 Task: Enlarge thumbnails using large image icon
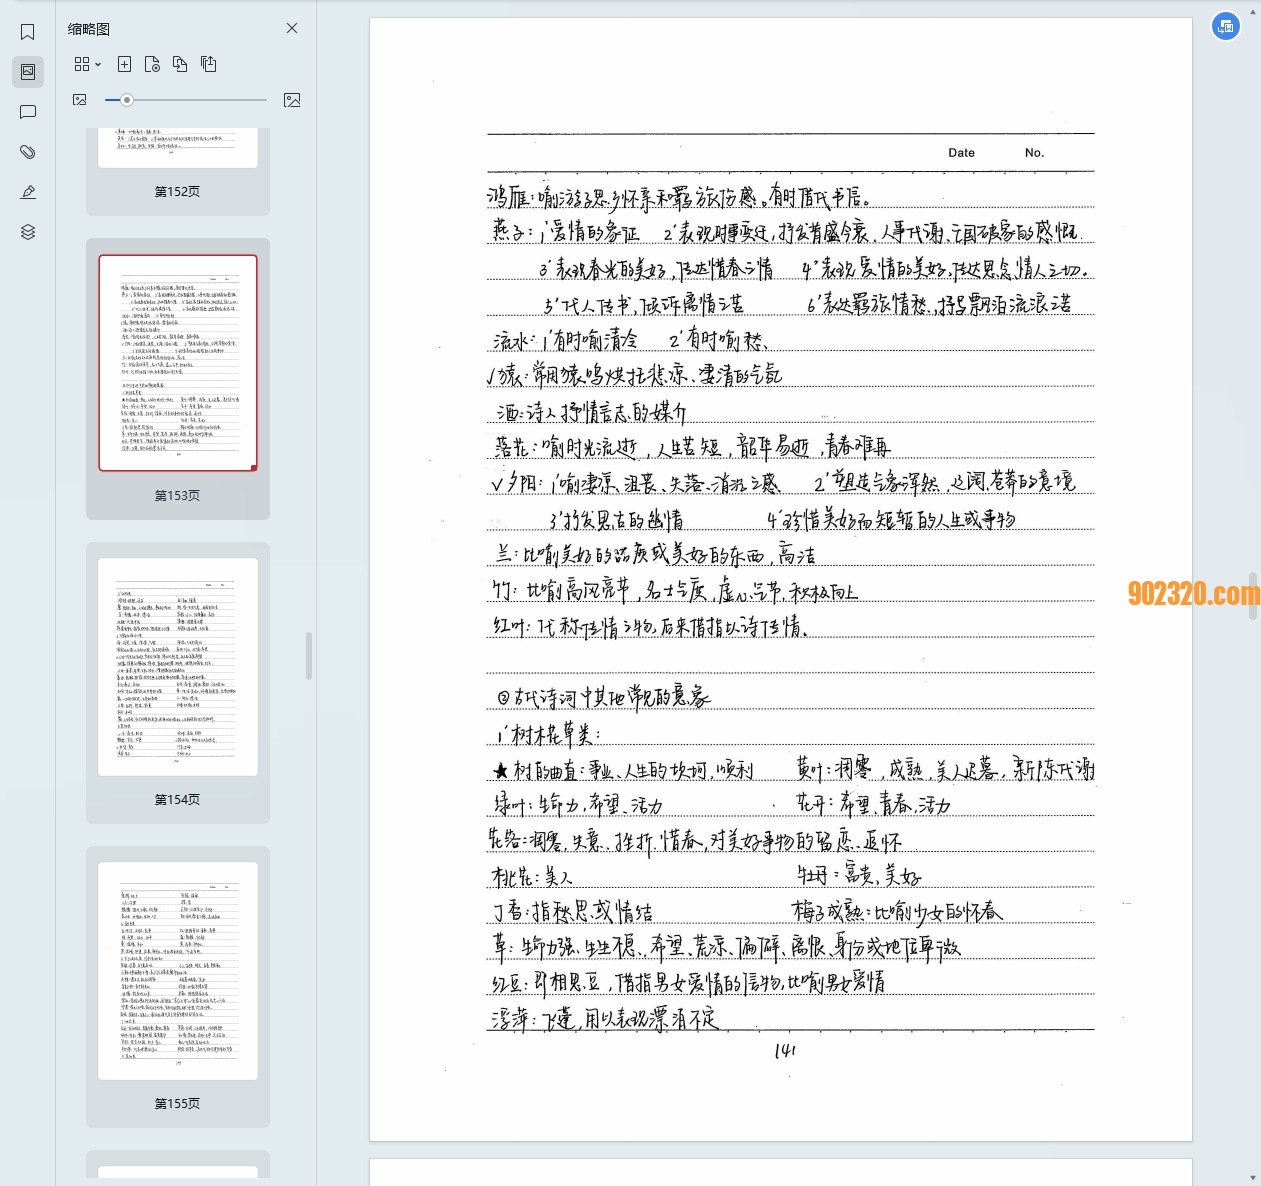(x=291, y=100)
